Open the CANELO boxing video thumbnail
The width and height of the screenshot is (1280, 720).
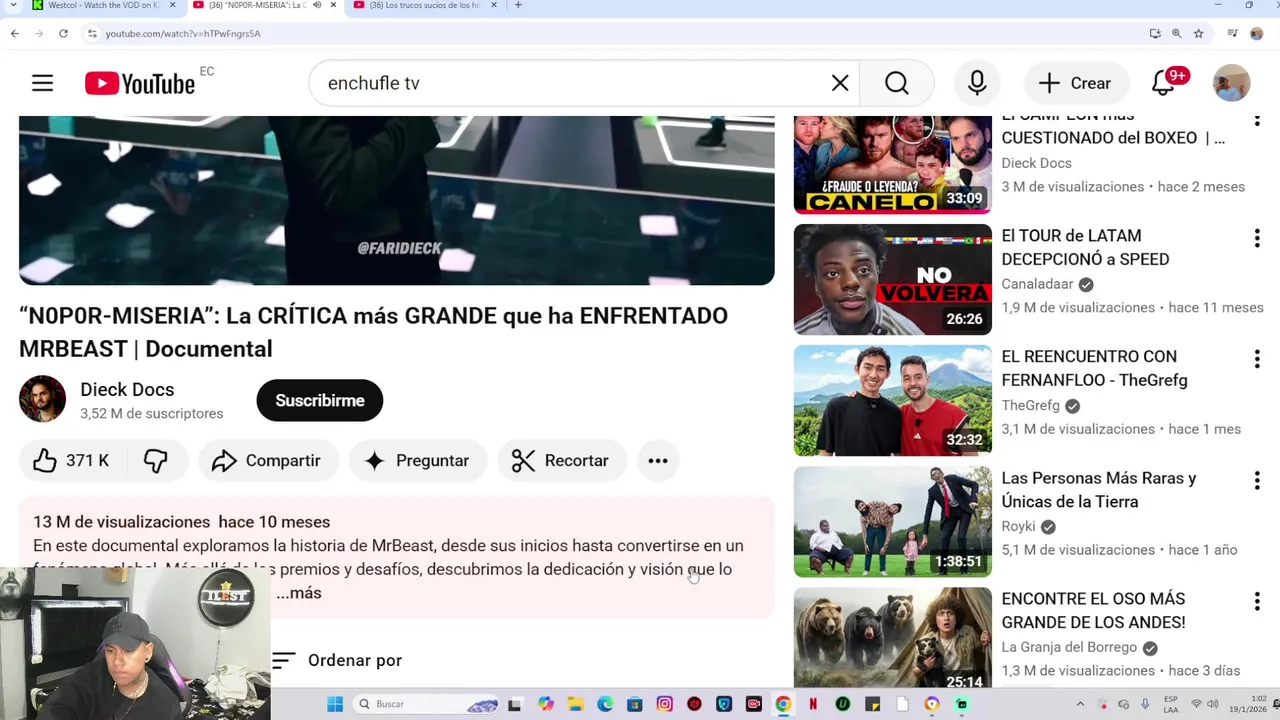893,164
